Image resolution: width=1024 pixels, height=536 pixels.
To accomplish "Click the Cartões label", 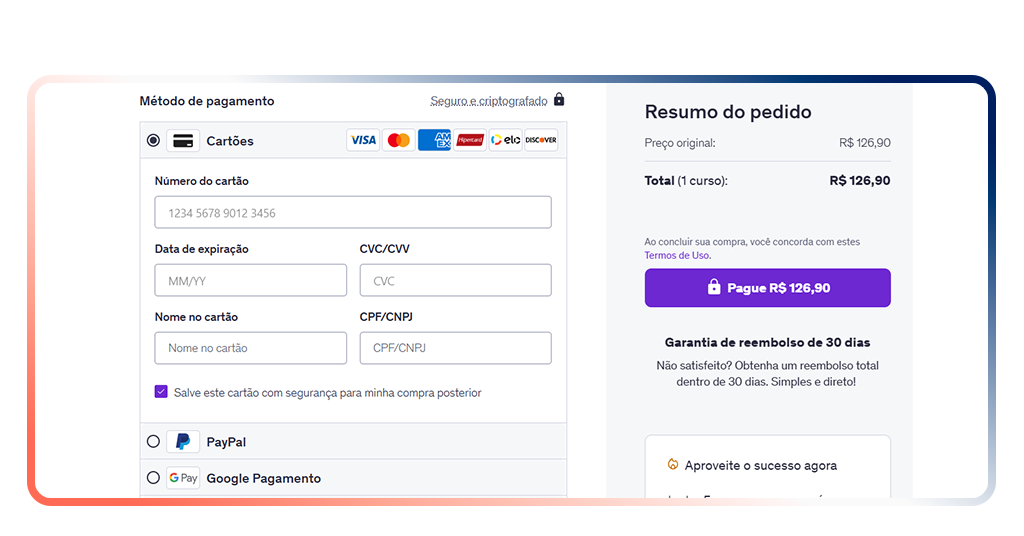I will 230,141.
